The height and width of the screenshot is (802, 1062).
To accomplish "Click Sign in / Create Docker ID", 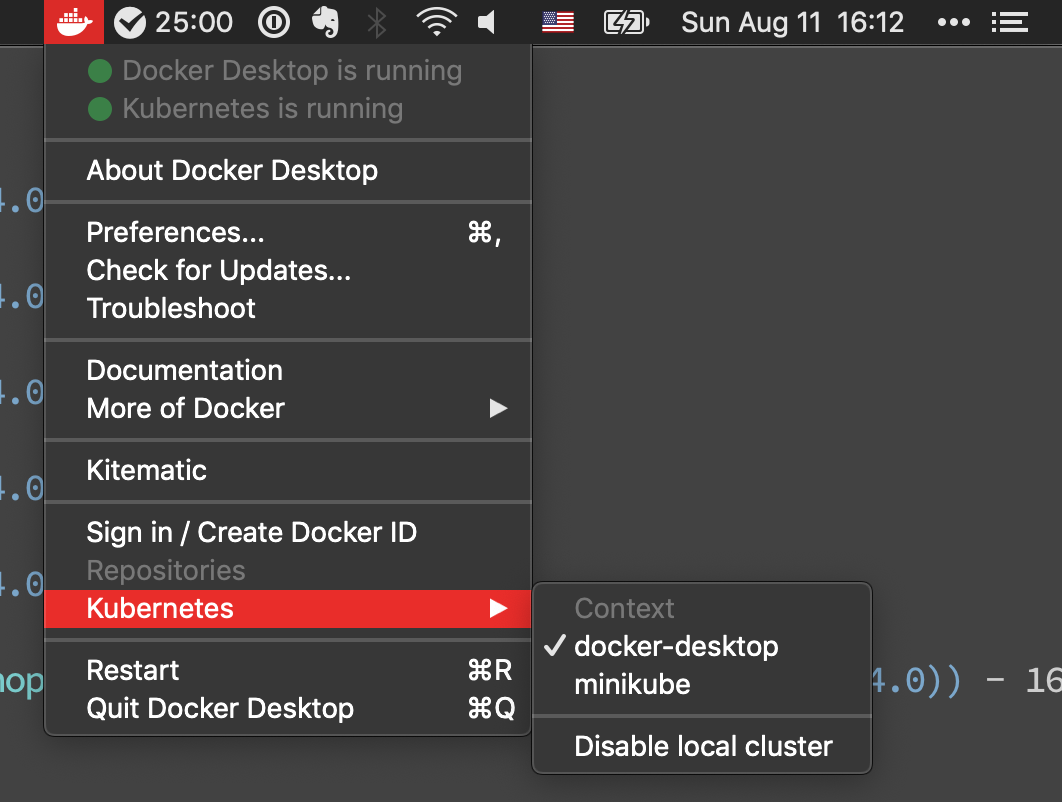I will pyautogui.click(x=252, y=532).
